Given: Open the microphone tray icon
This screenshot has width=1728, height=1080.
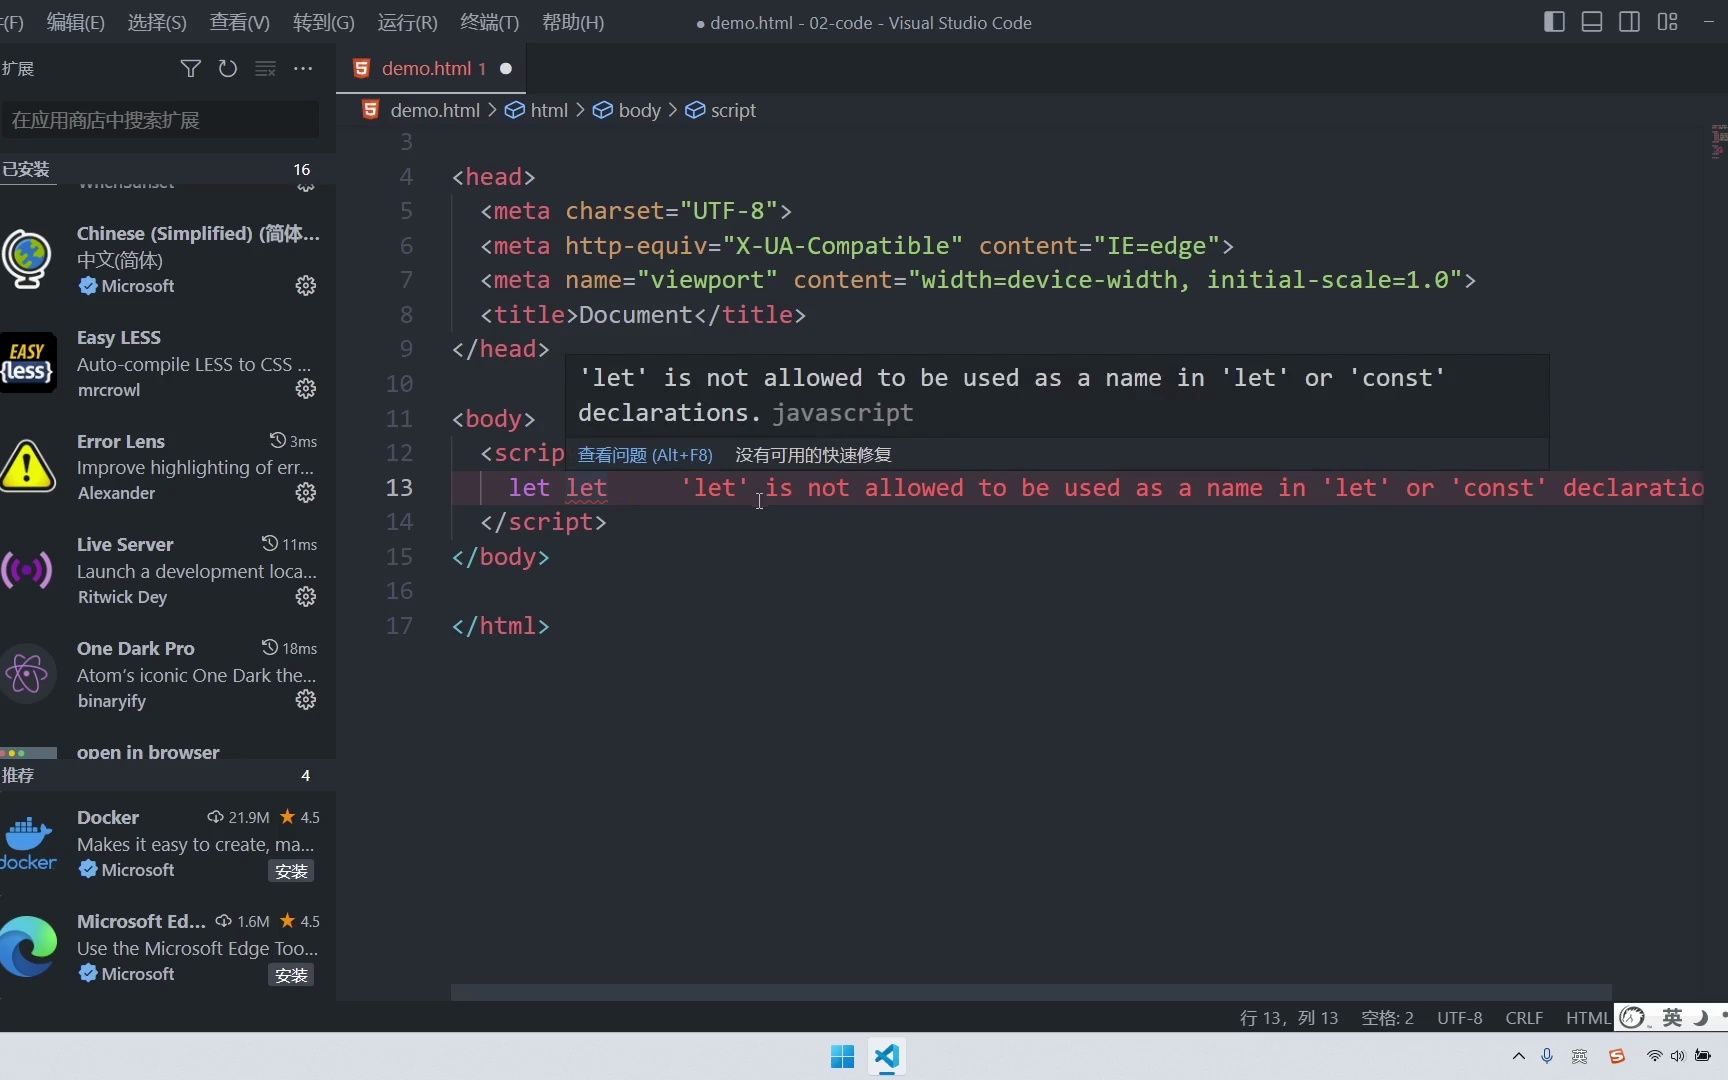Looking at the screenshot, I should click(x=1547, y=1056).
